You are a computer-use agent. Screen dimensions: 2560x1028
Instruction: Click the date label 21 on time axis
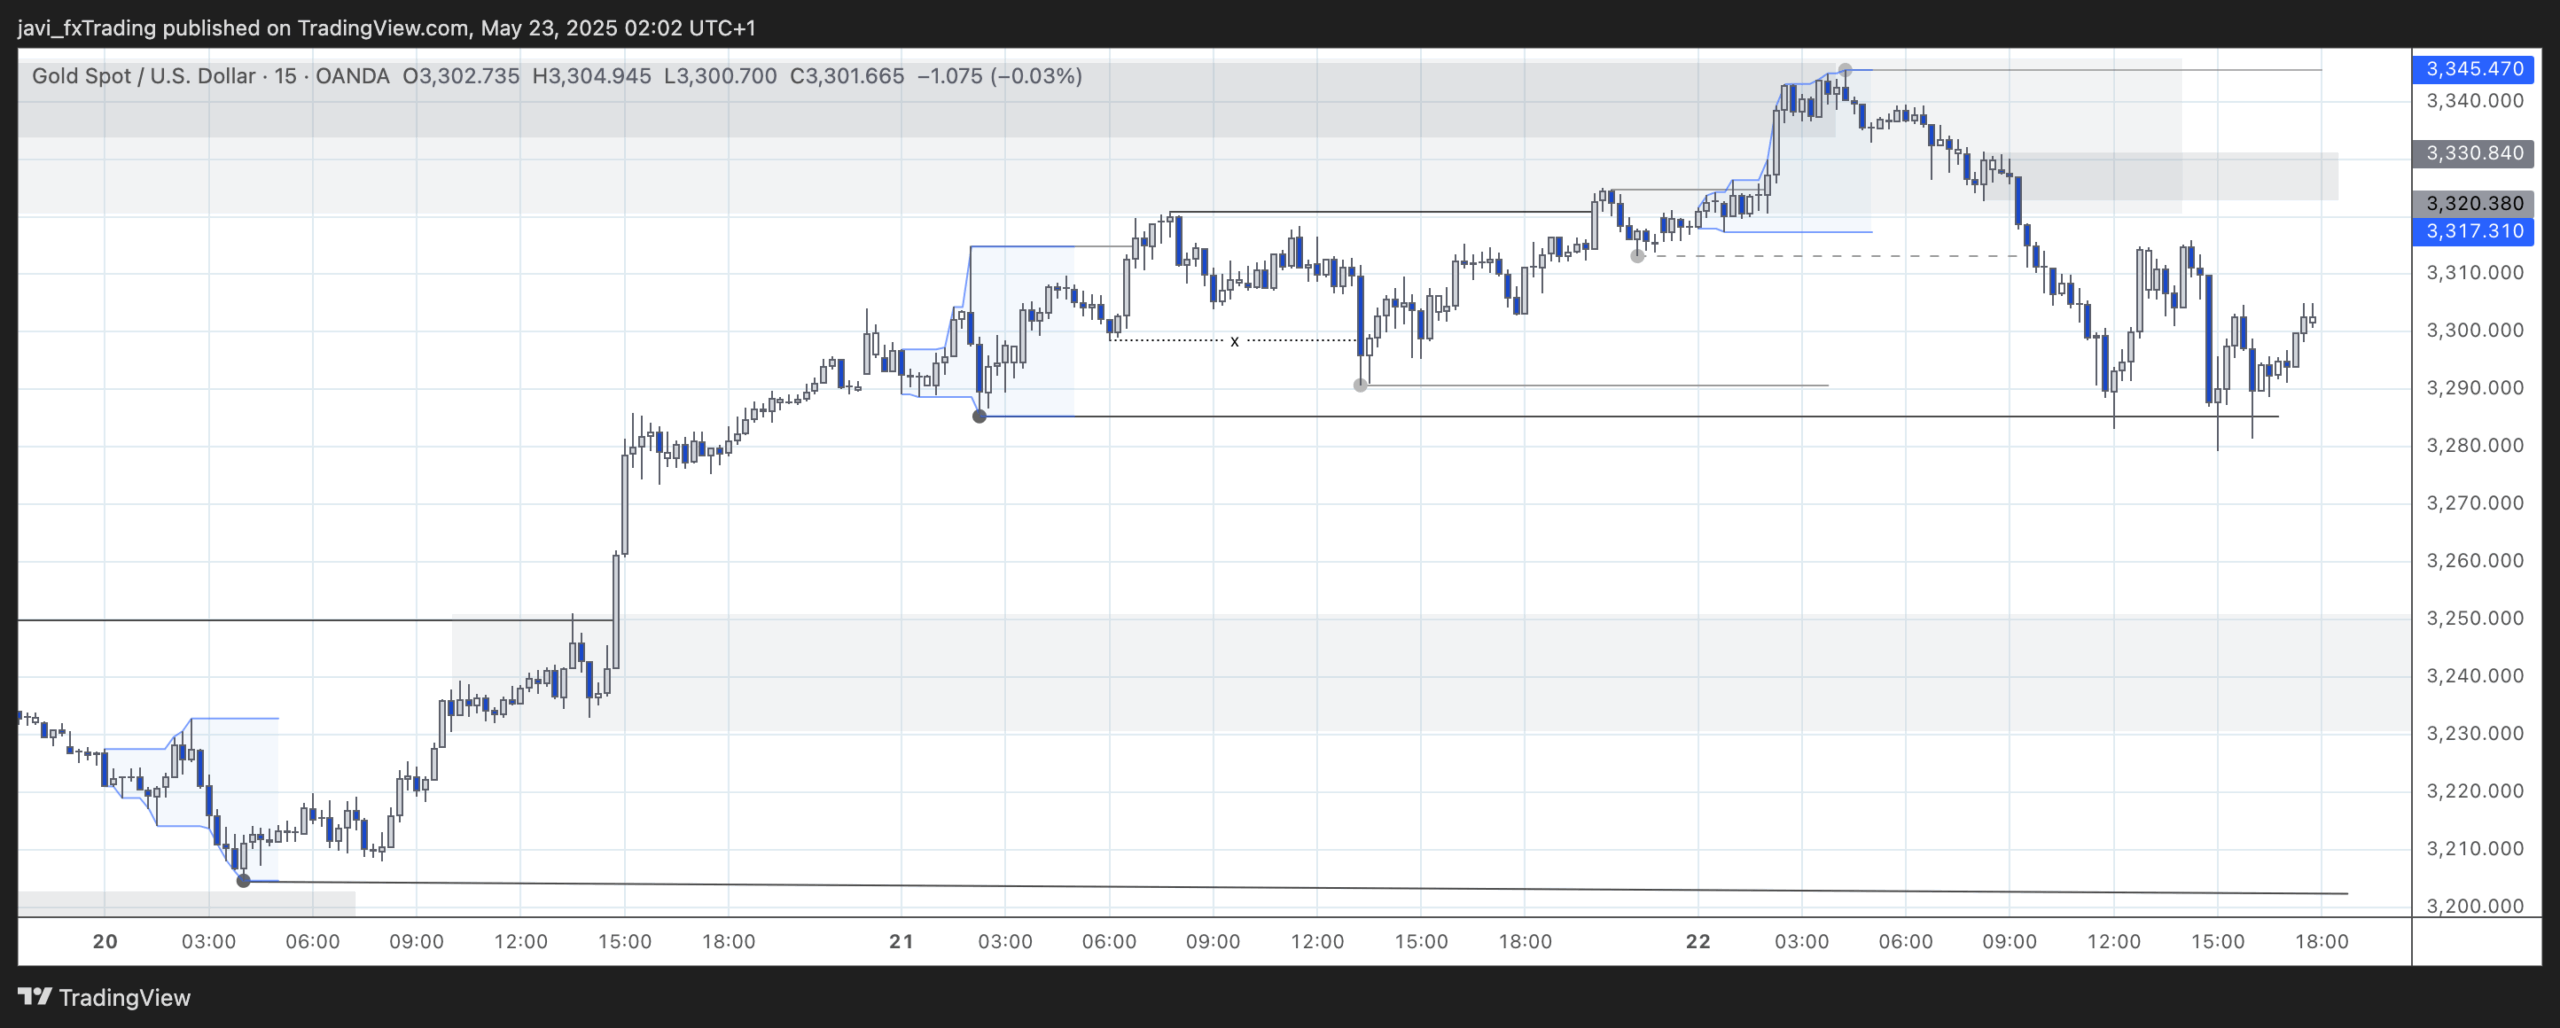901,941
